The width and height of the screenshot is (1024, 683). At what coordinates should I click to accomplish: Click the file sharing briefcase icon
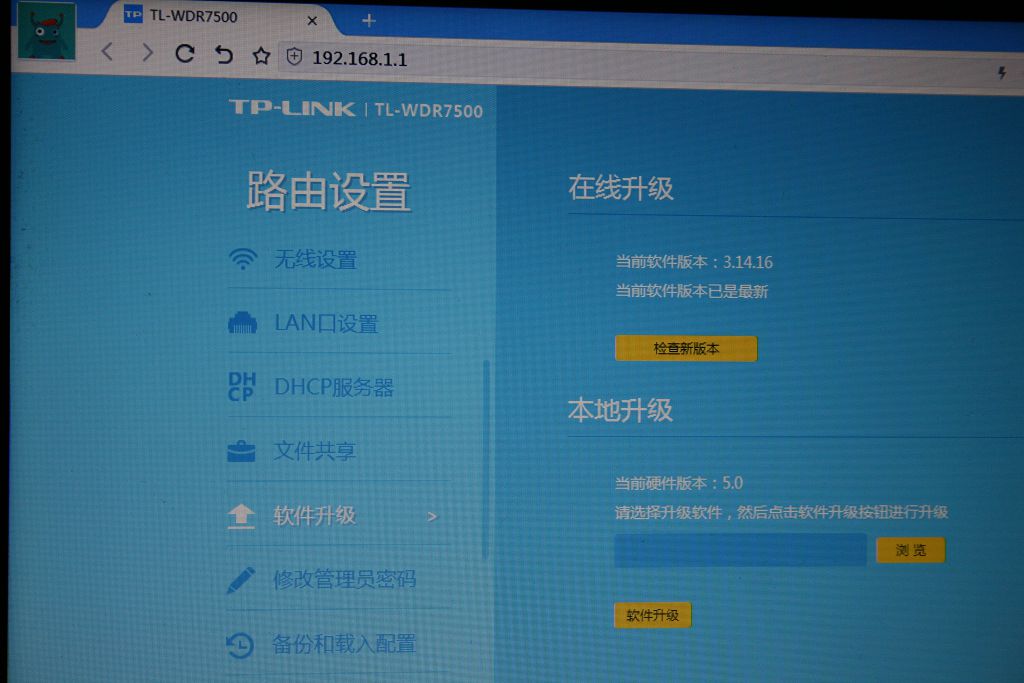[241, 451]
